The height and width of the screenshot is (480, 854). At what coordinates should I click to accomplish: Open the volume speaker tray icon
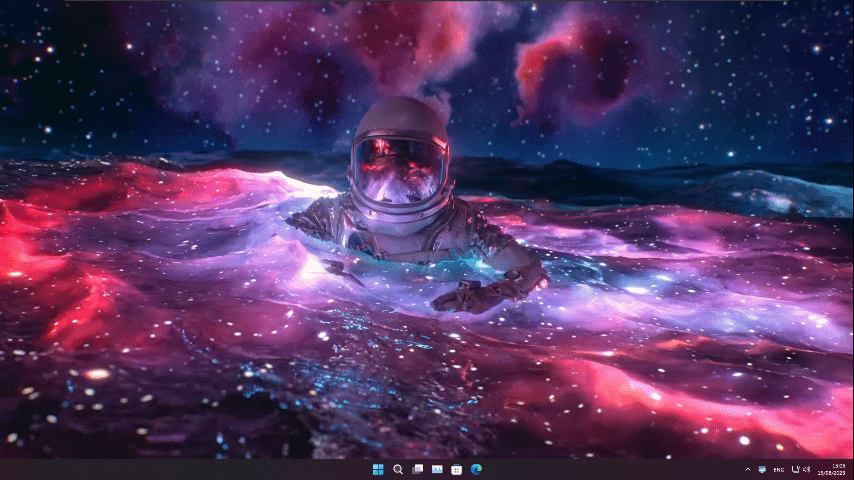[x=807, y=469]
